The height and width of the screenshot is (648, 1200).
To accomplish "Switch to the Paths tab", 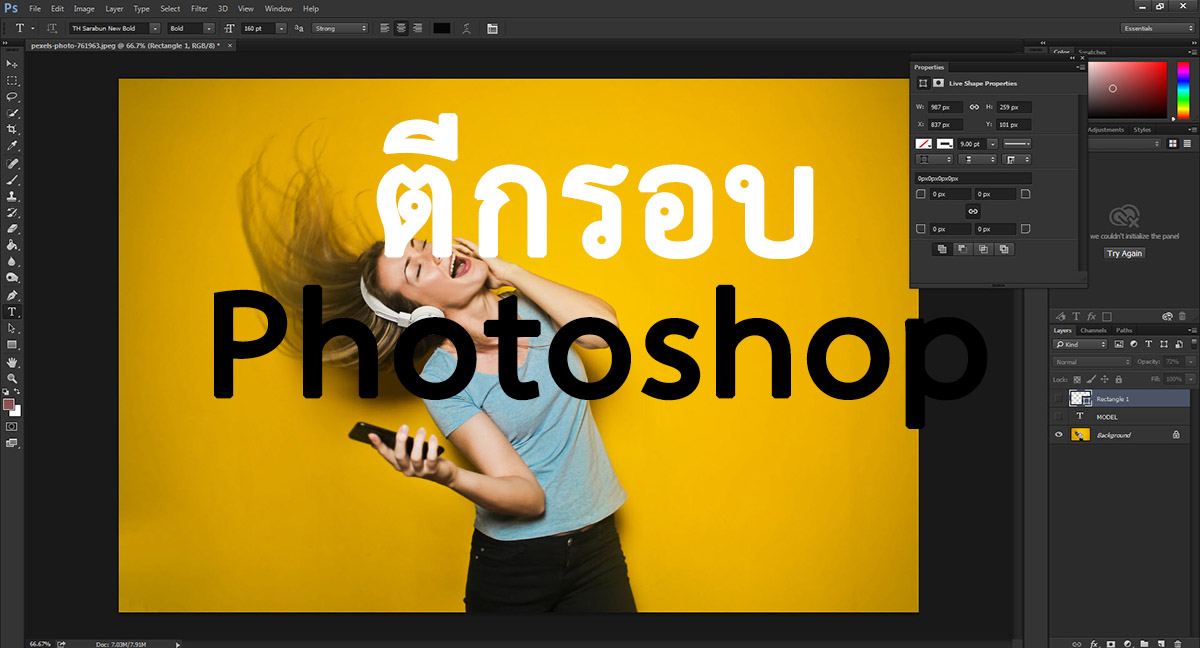I will click(x=1124, y=330).
